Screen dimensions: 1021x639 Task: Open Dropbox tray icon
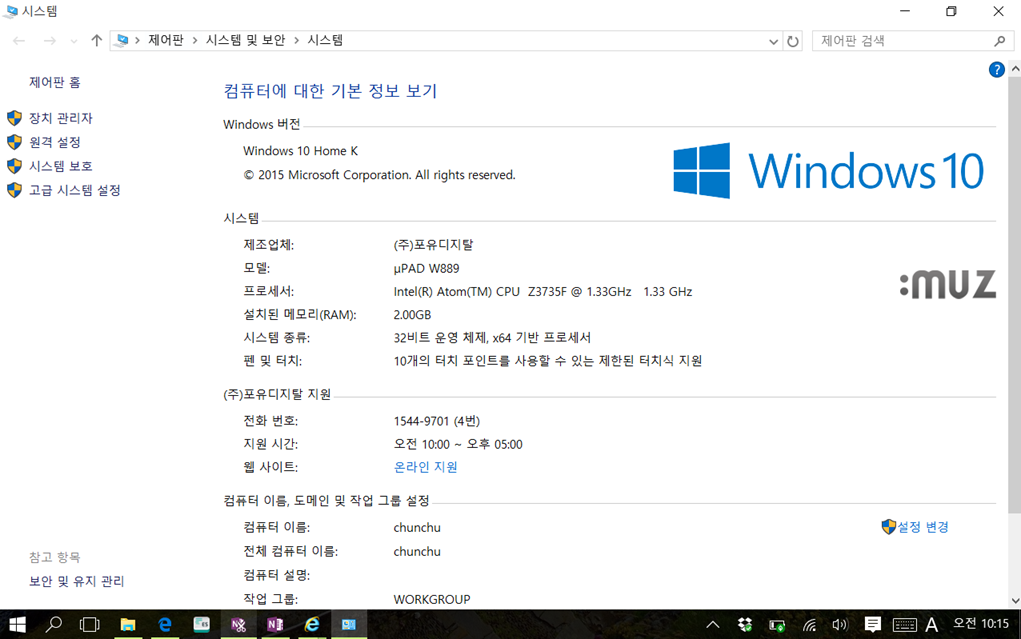[745, 625]
